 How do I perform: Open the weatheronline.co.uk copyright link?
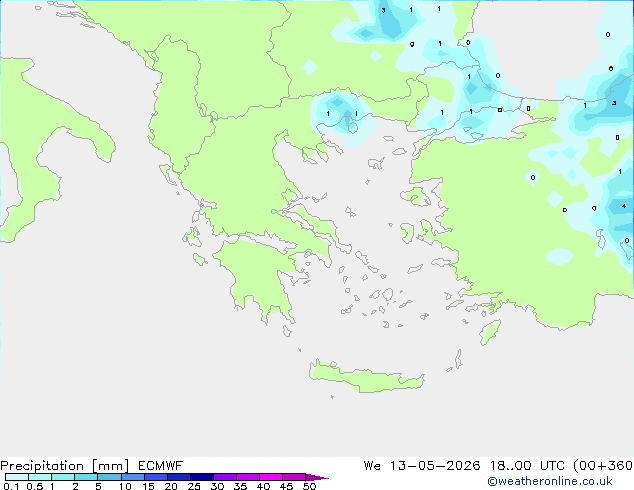pos(550,481)
